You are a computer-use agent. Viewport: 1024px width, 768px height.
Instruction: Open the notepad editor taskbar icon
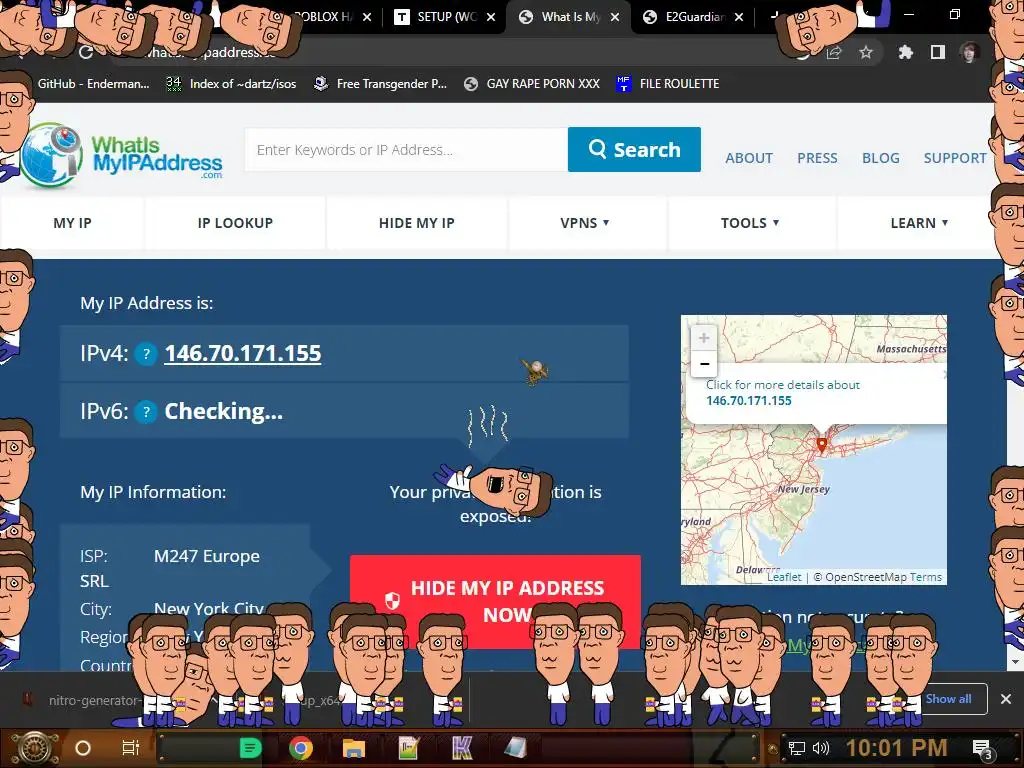408,748
